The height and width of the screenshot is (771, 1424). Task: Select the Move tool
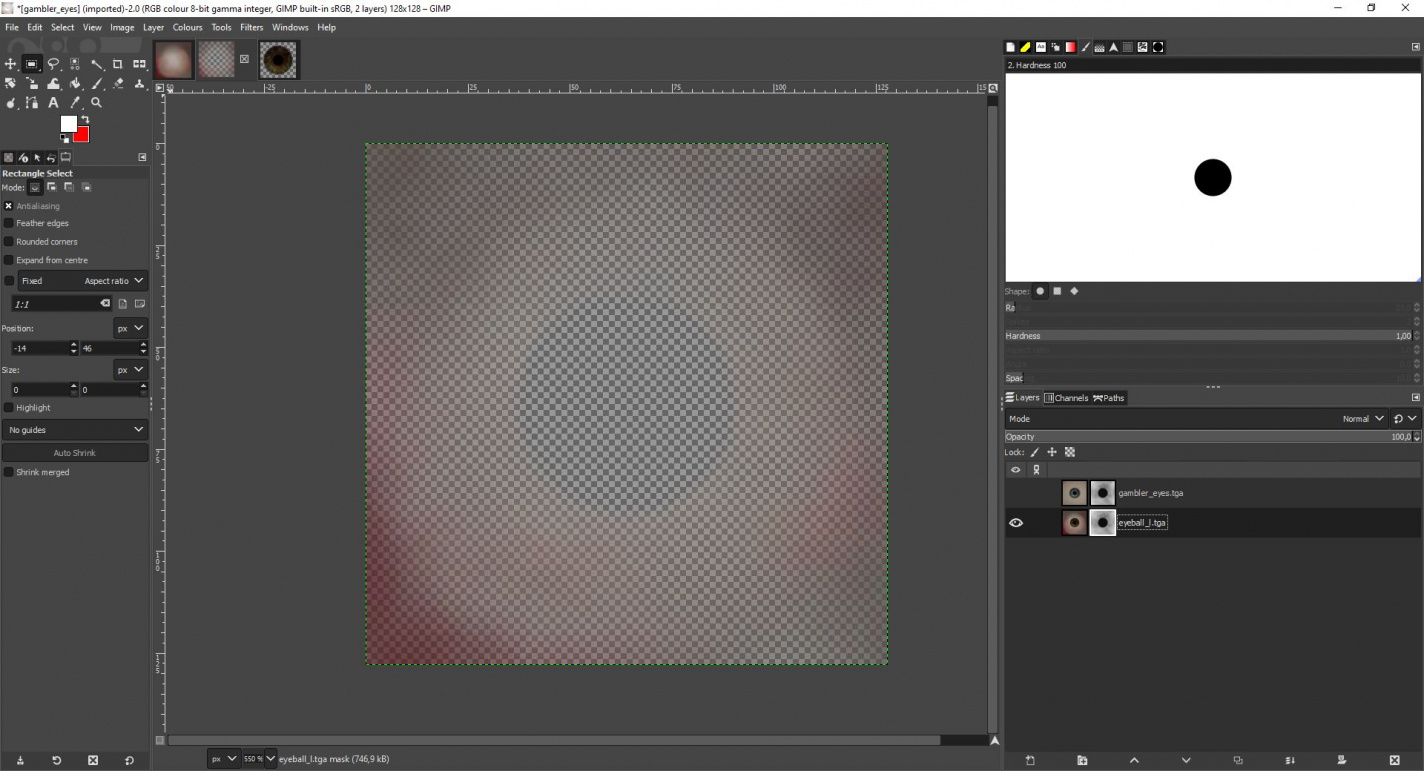click(x=11, y=64)
